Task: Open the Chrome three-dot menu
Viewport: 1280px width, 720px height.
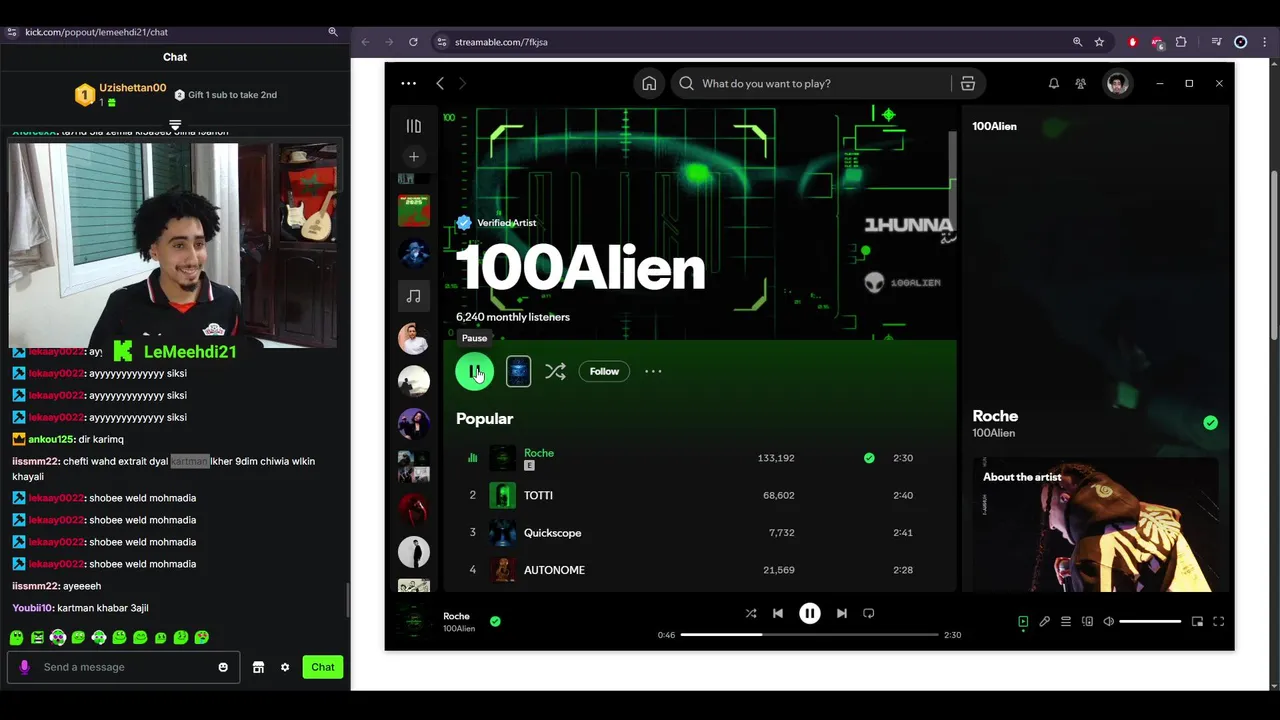Action: (x=1265, y=42)
